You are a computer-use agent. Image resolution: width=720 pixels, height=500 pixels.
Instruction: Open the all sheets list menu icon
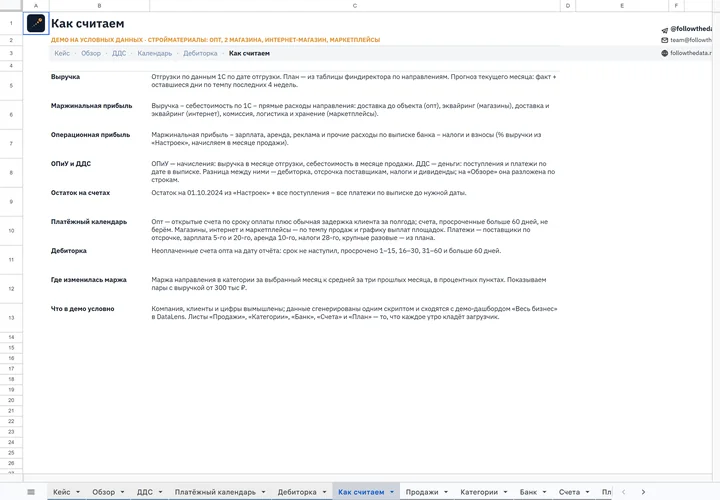[x=31, y=492]
